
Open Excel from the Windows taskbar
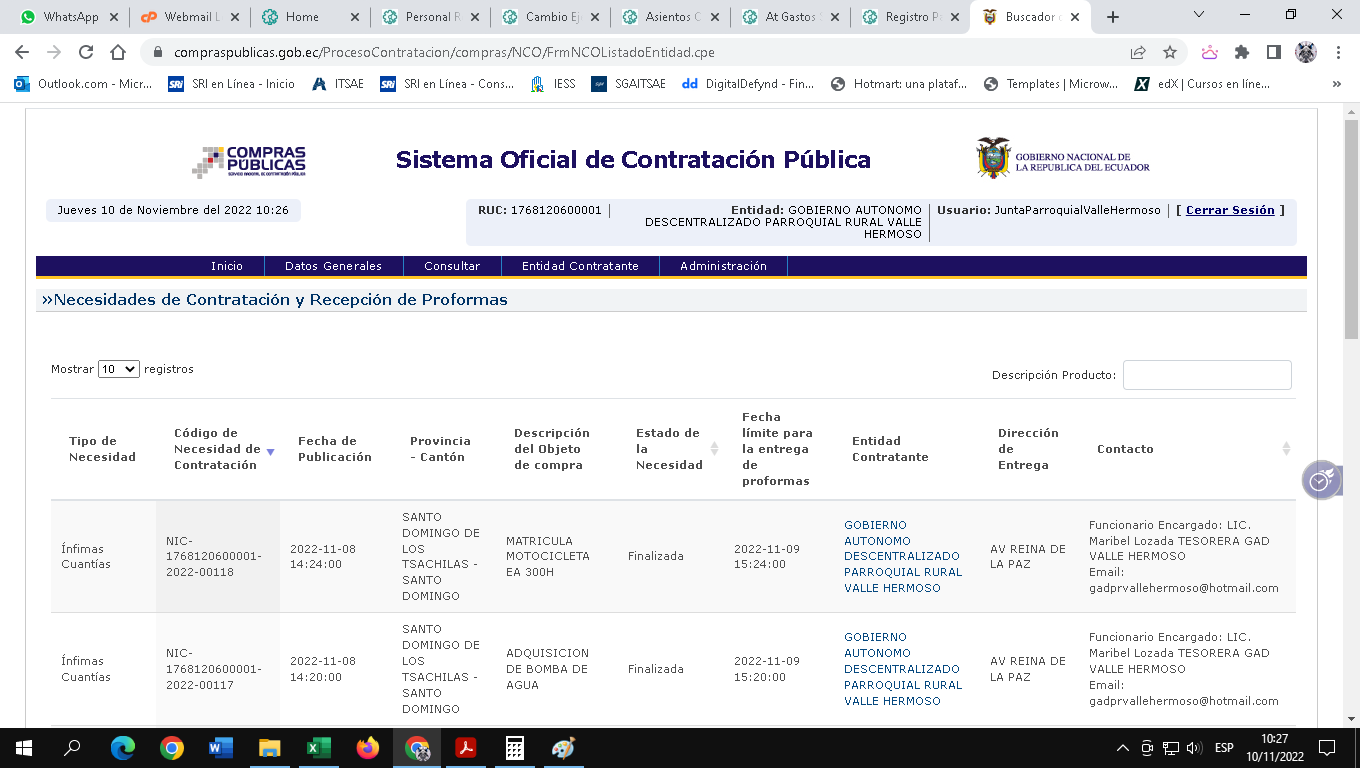(319, 747)
